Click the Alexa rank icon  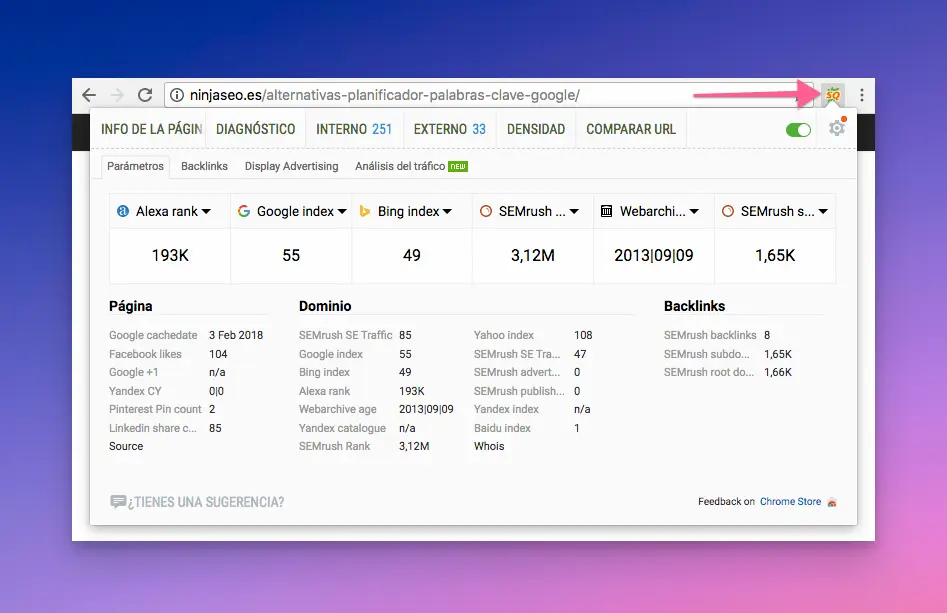[124, 211]
